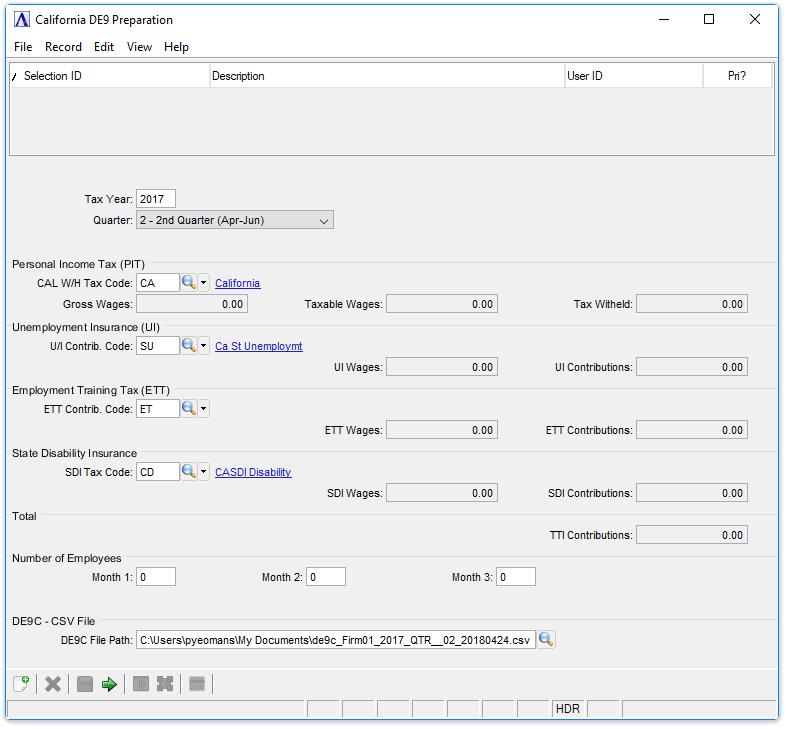Follow the California link
The height and width of the screenshot is (729, 788).
(238, 284)
